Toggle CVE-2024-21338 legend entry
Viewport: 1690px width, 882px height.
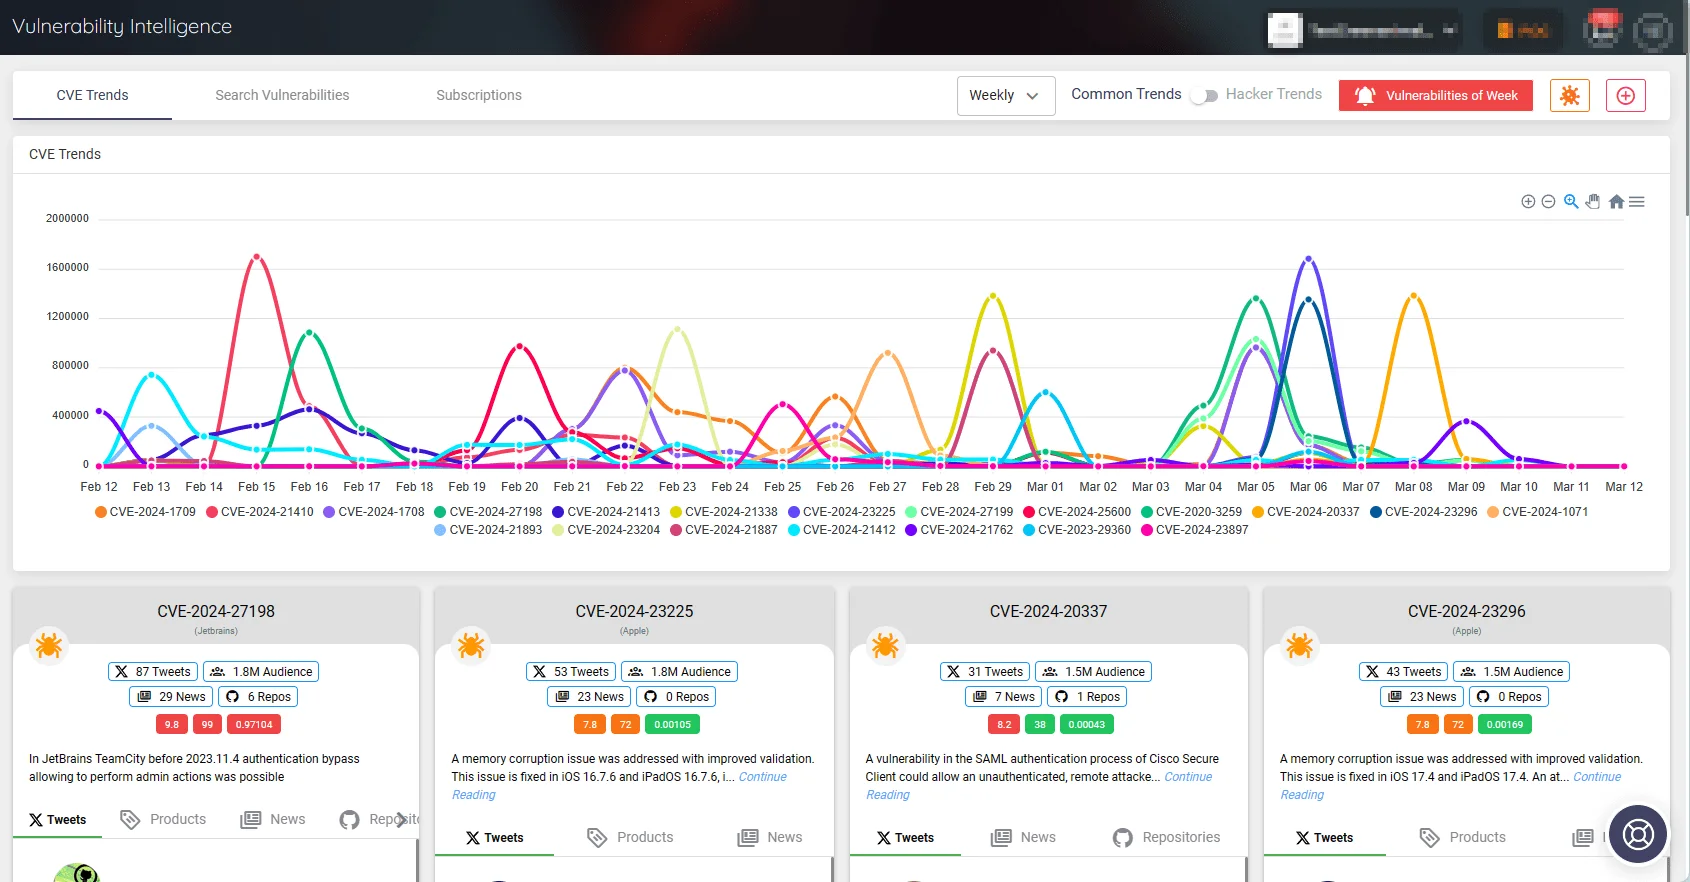[724, 512]
